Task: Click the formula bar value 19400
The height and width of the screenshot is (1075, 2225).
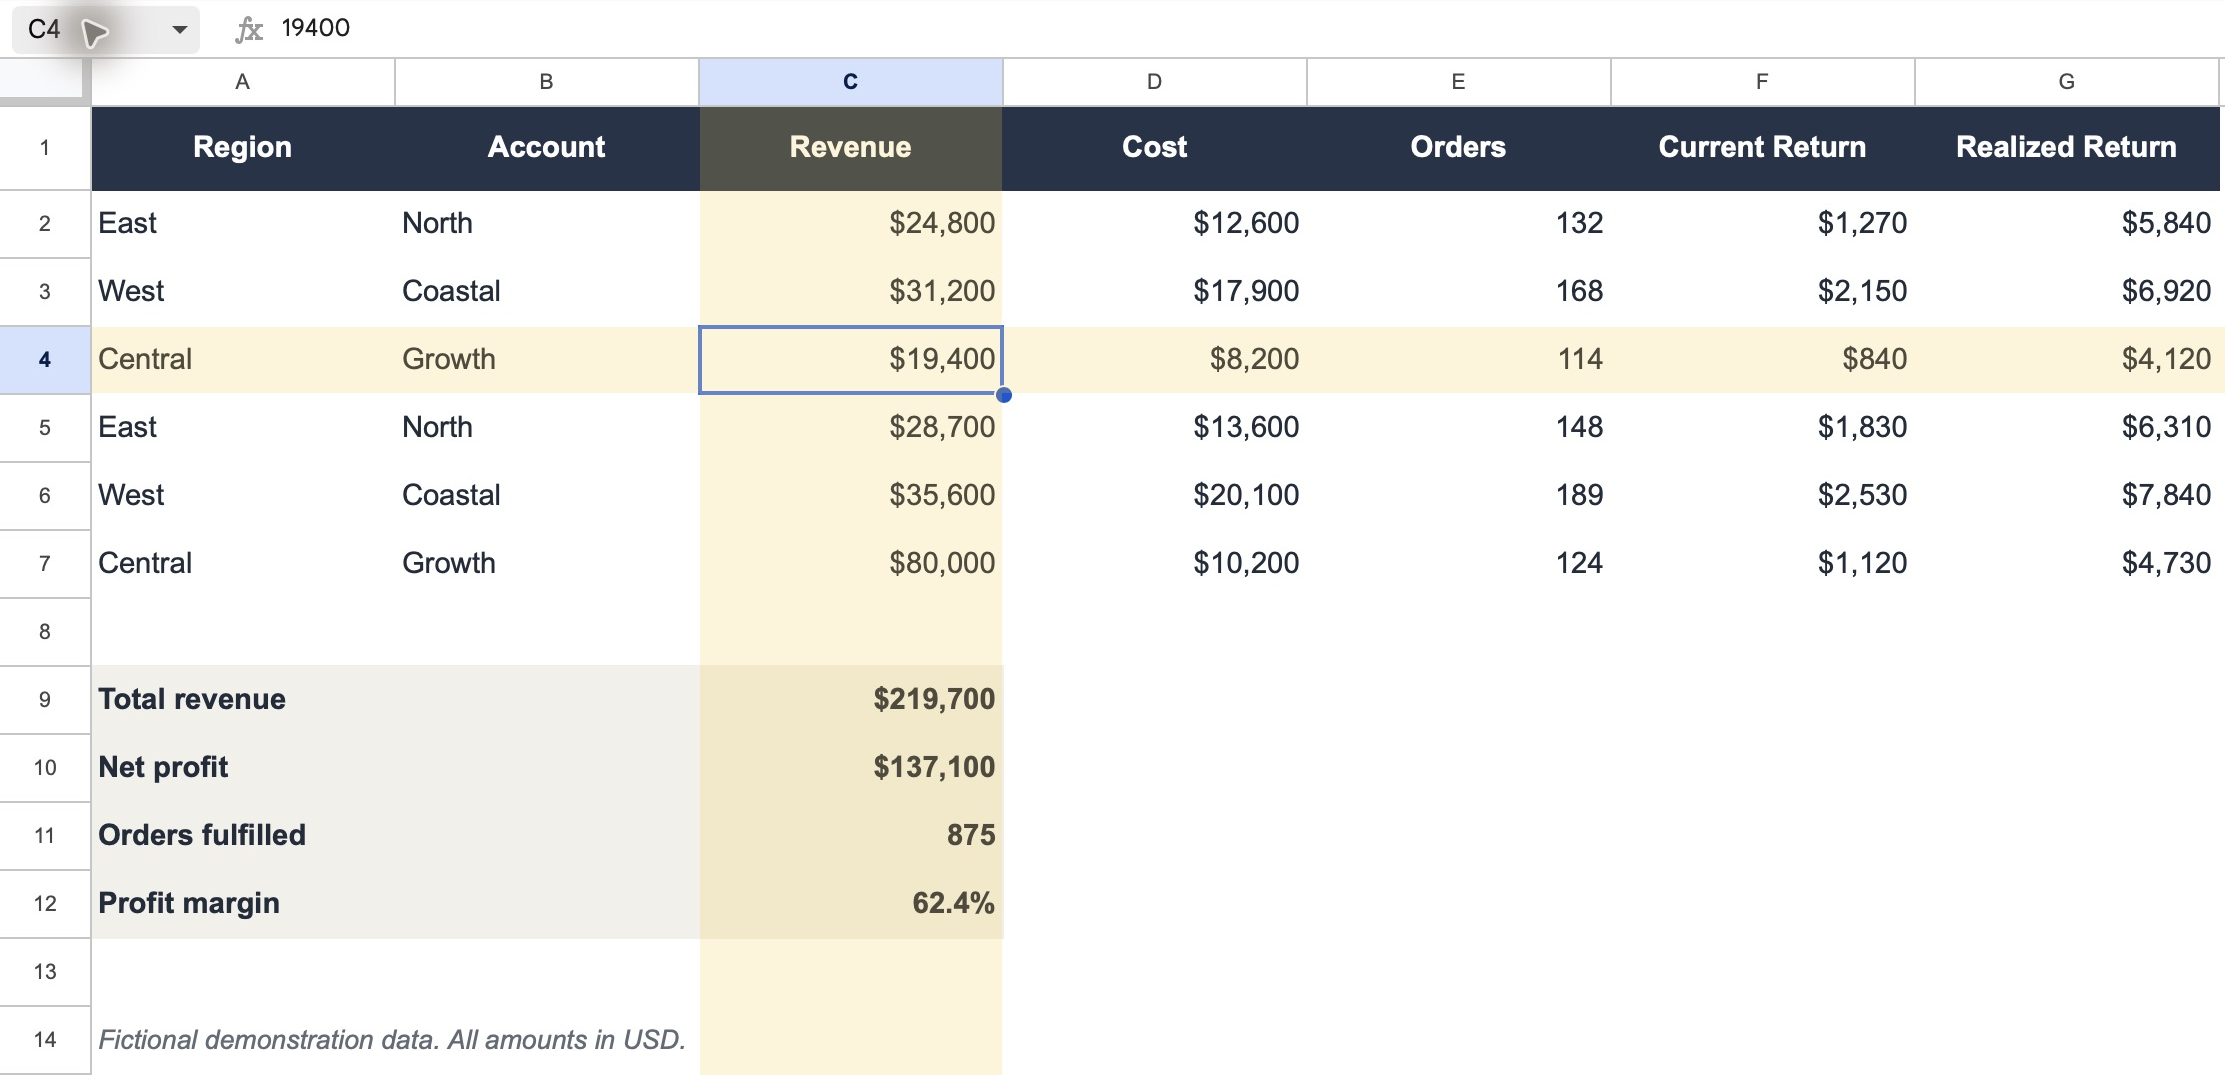Action: [x=316, y=28]
